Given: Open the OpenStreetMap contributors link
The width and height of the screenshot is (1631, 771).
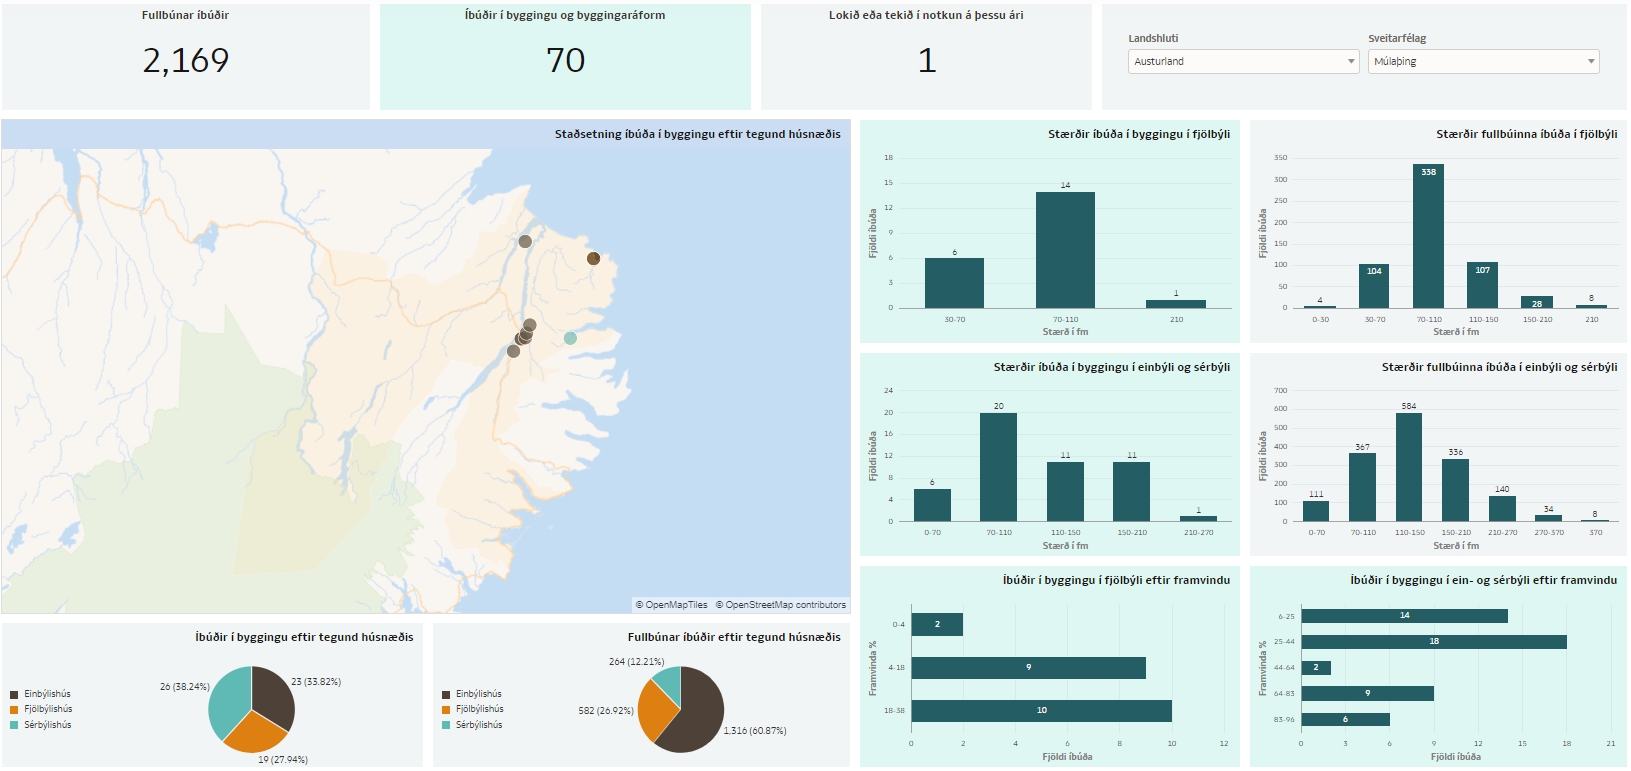Looking at the screenshot, I should (x=780, y=605).
